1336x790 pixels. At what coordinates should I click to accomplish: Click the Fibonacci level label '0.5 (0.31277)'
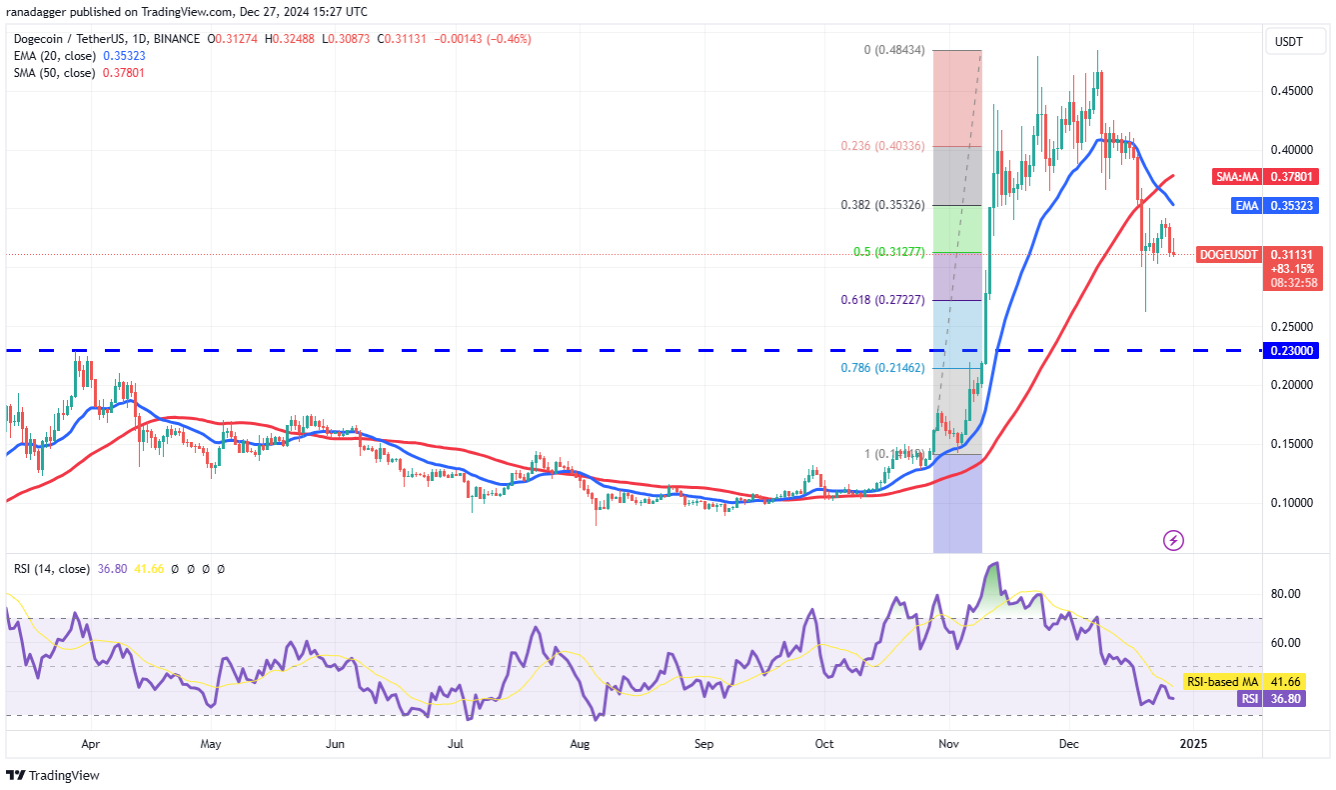[x=888, y=253]
